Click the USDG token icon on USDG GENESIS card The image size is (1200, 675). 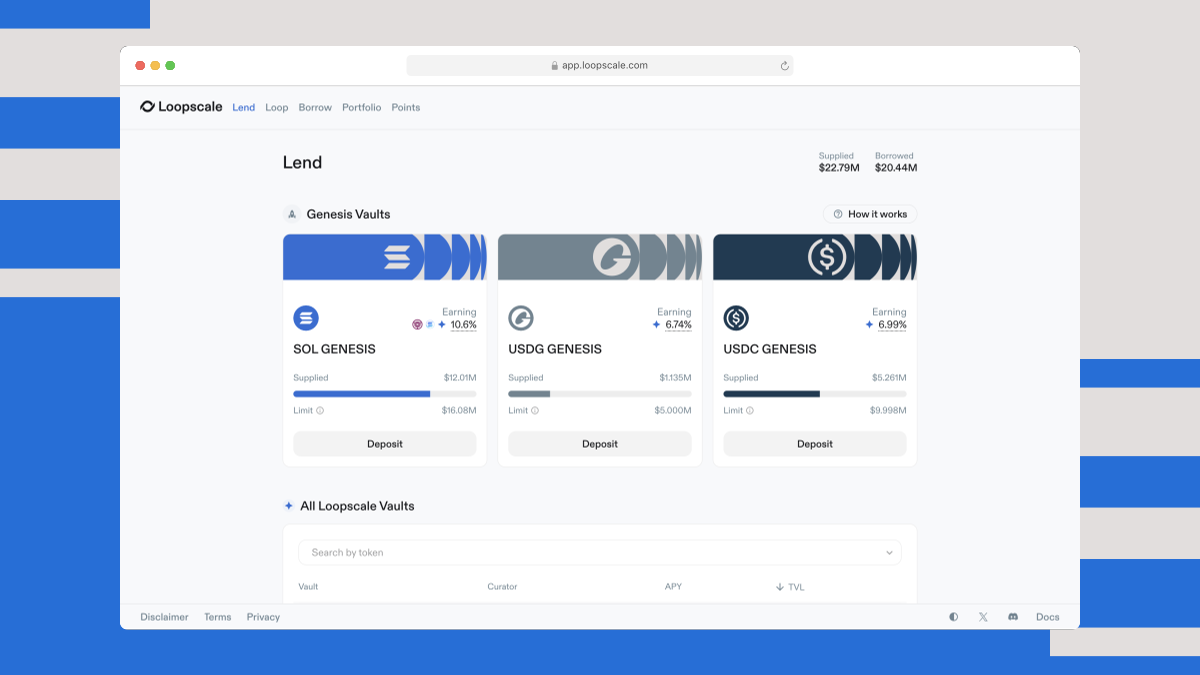[521, 319]
